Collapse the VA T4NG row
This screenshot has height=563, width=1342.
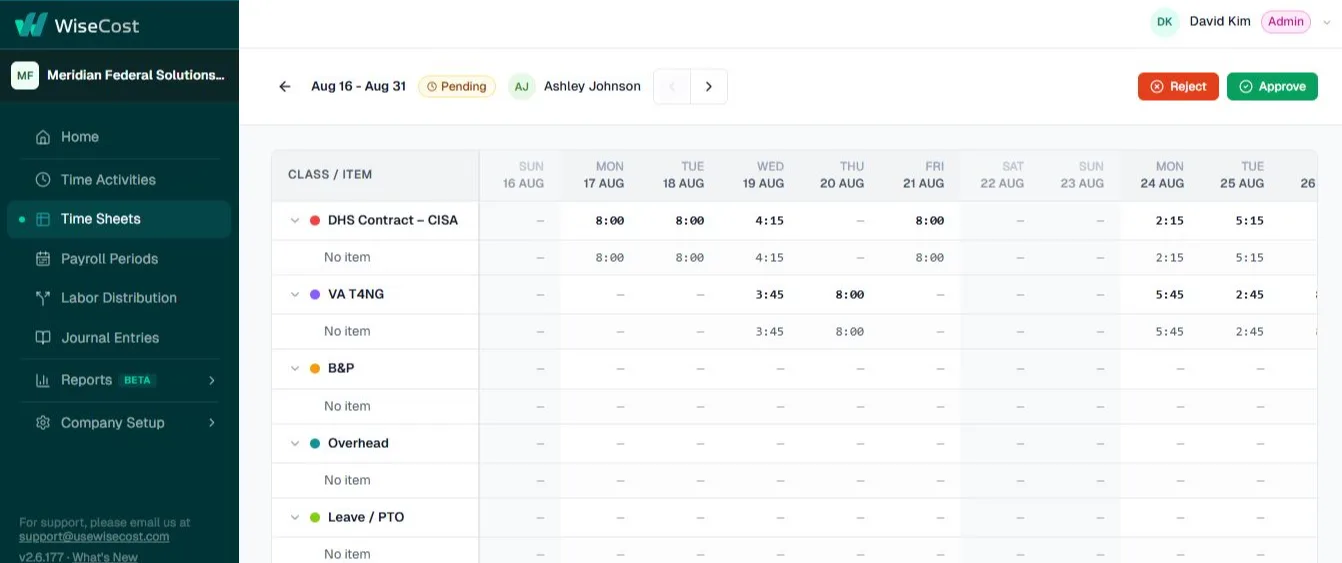click(295, 295)
